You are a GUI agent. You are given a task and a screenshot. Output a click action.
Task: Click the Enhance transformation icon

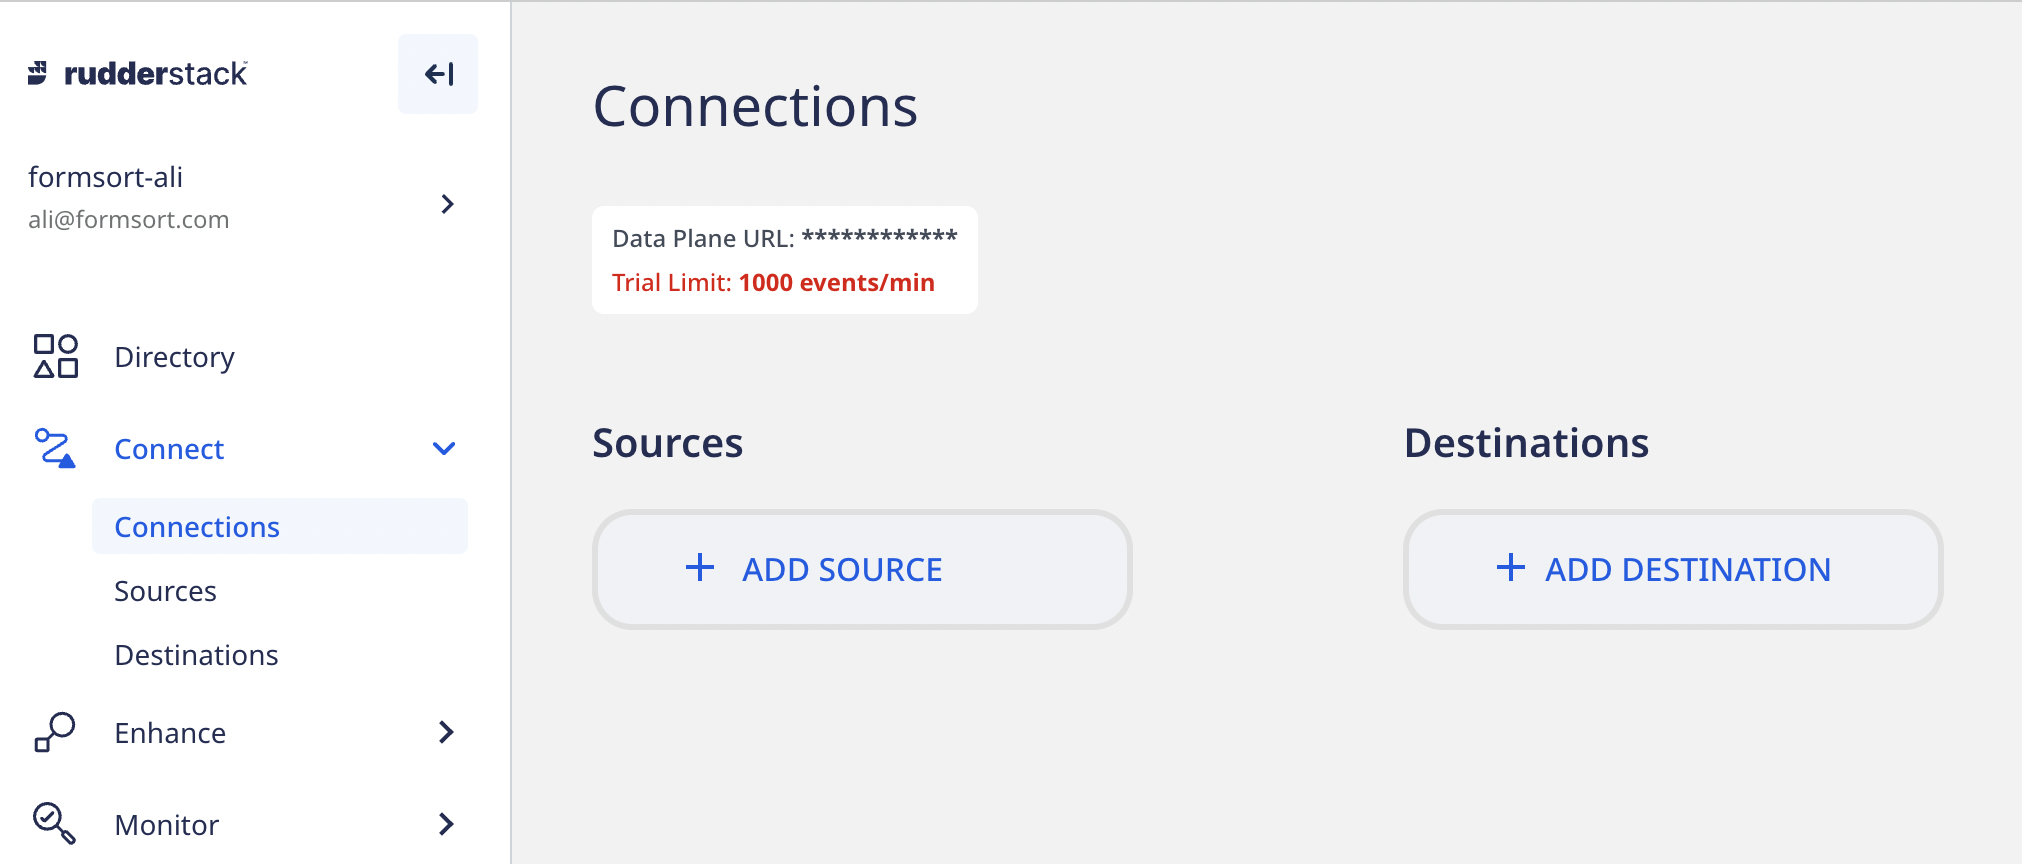(x=55, y=732)
